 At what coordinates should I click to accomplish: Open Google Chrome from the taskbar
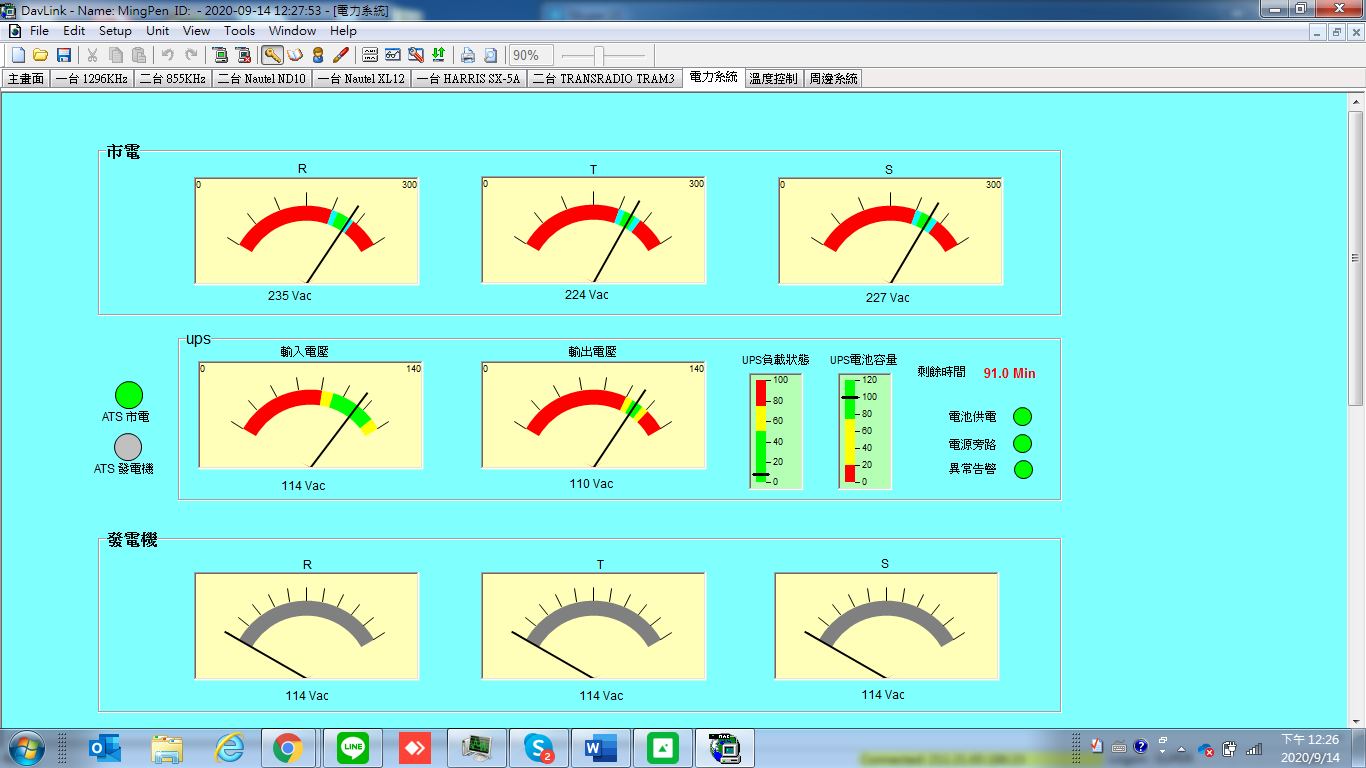pos(288,747)
